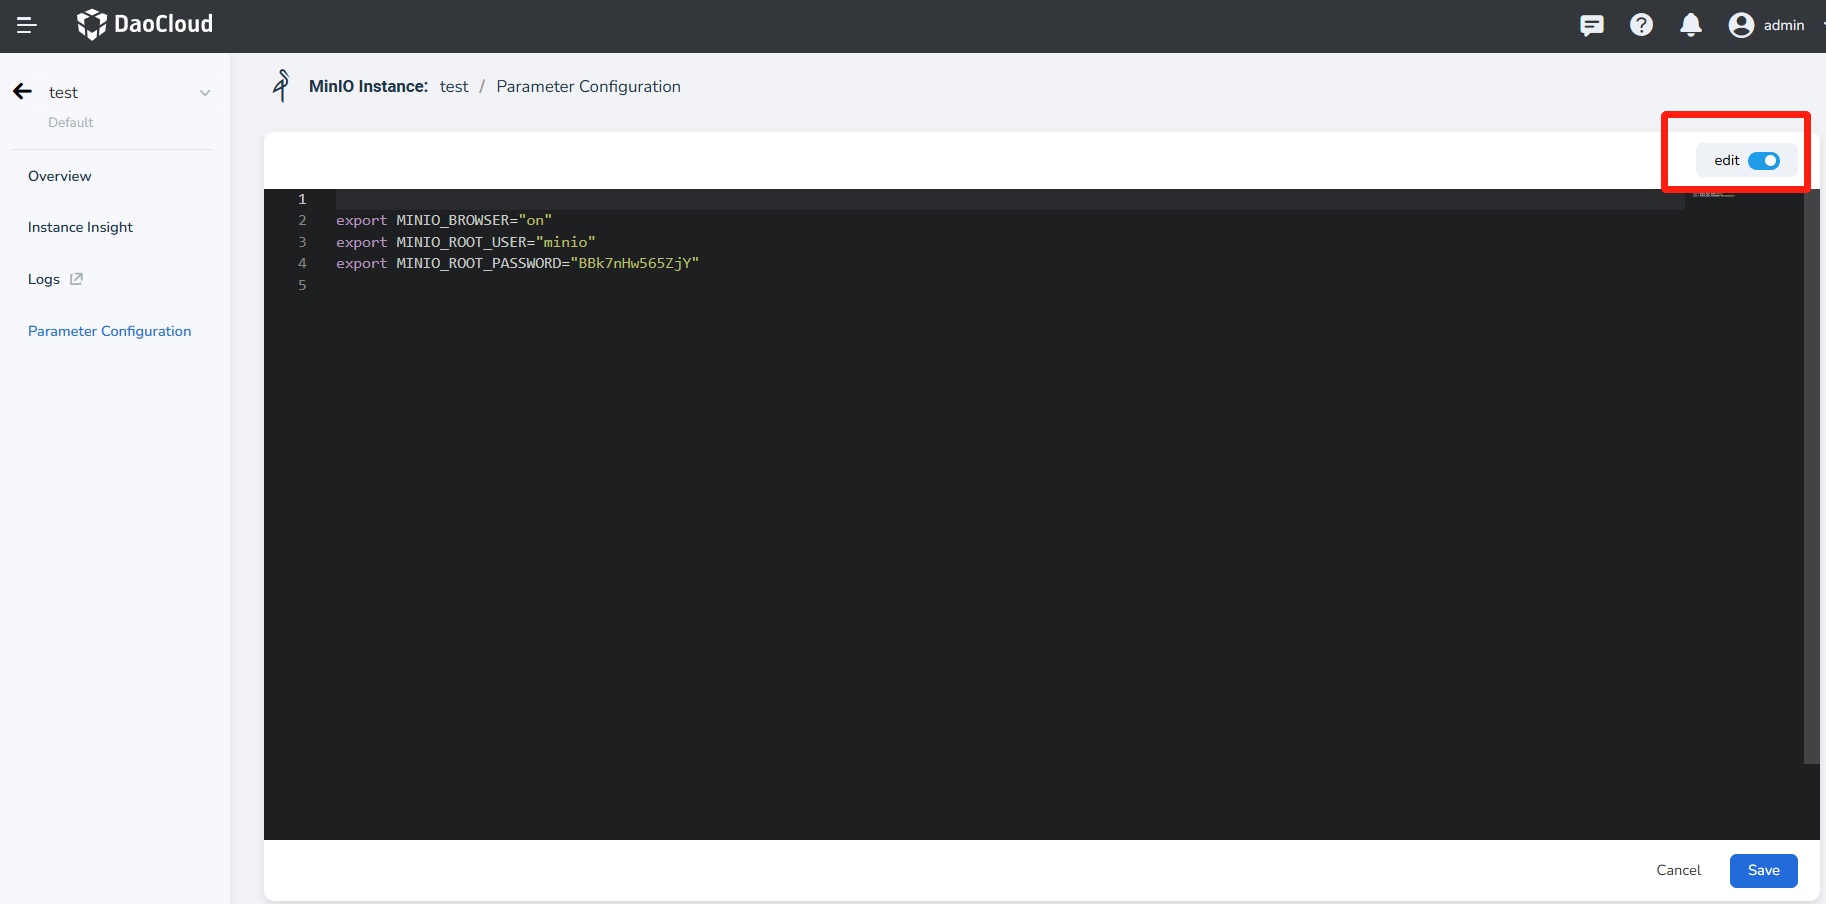Open the hamburger navigation menu
1826x904 pixels.
tap(27, 25)
